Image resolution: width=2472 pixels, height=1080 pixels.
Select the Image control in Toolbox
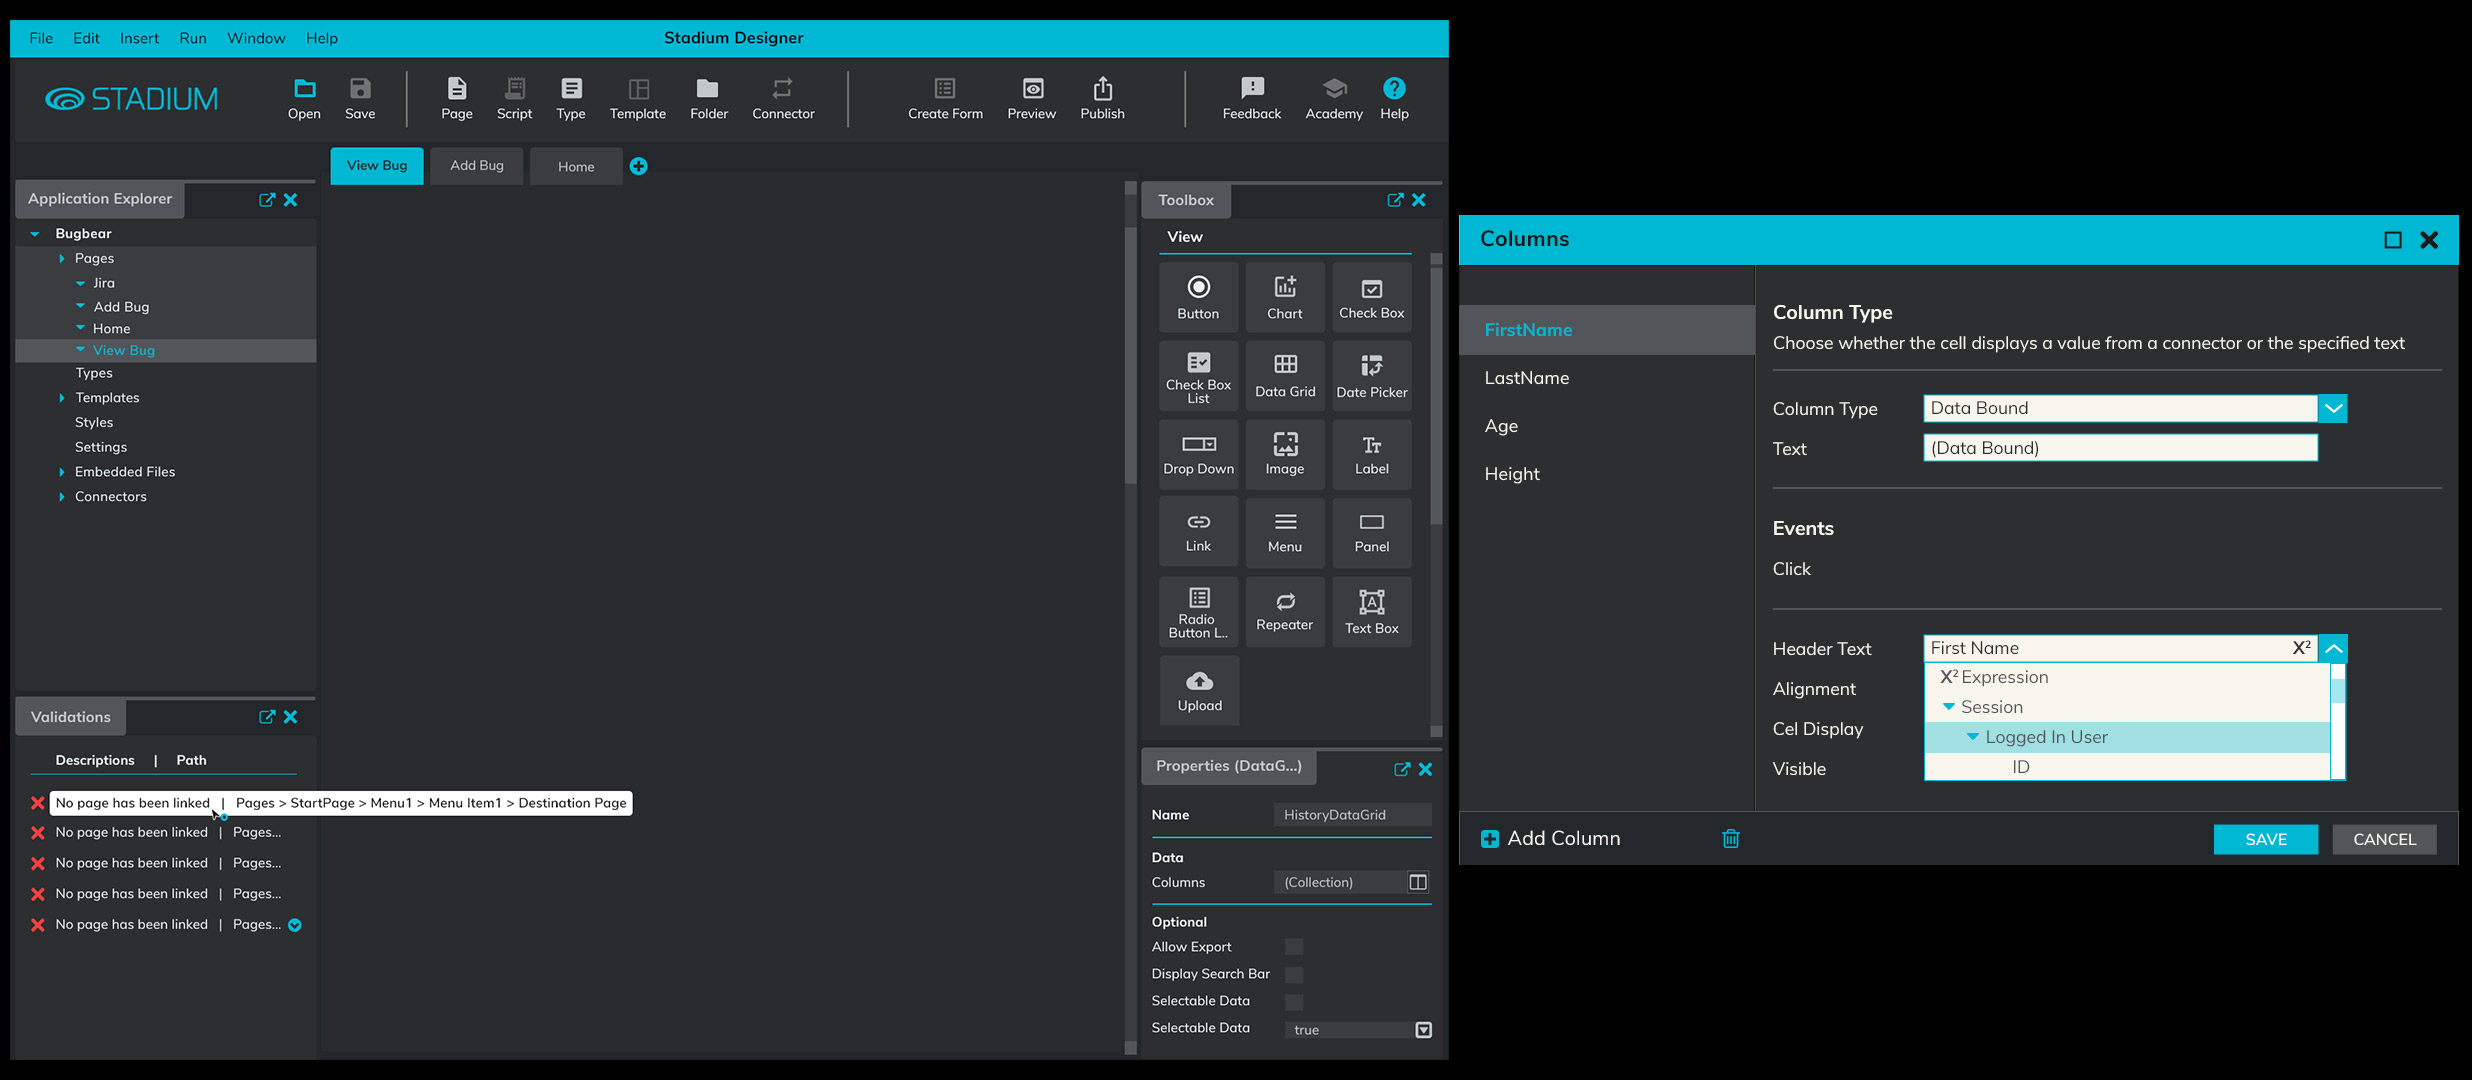(1285, 453)
